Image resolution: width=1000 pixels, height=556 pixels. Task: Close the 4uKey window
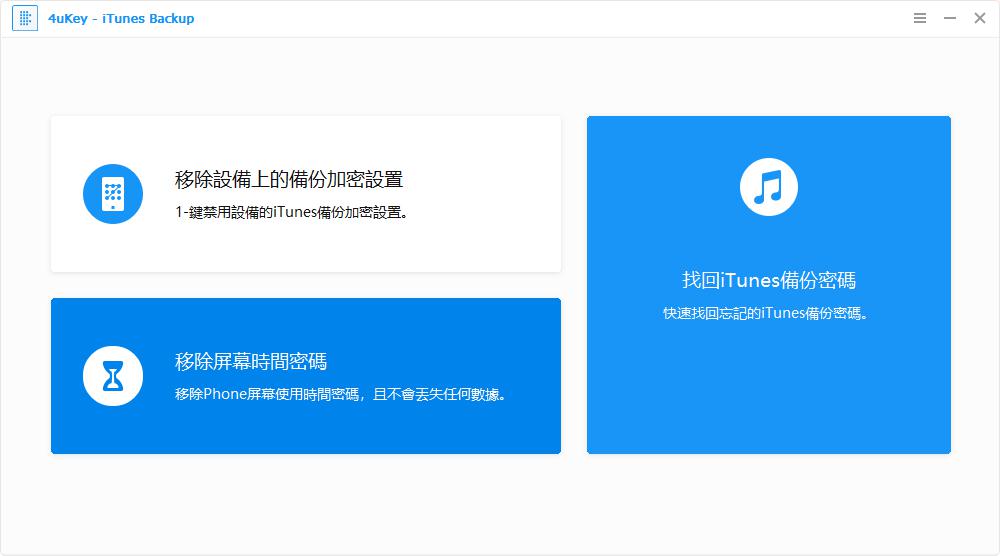[x=980, y=18]
